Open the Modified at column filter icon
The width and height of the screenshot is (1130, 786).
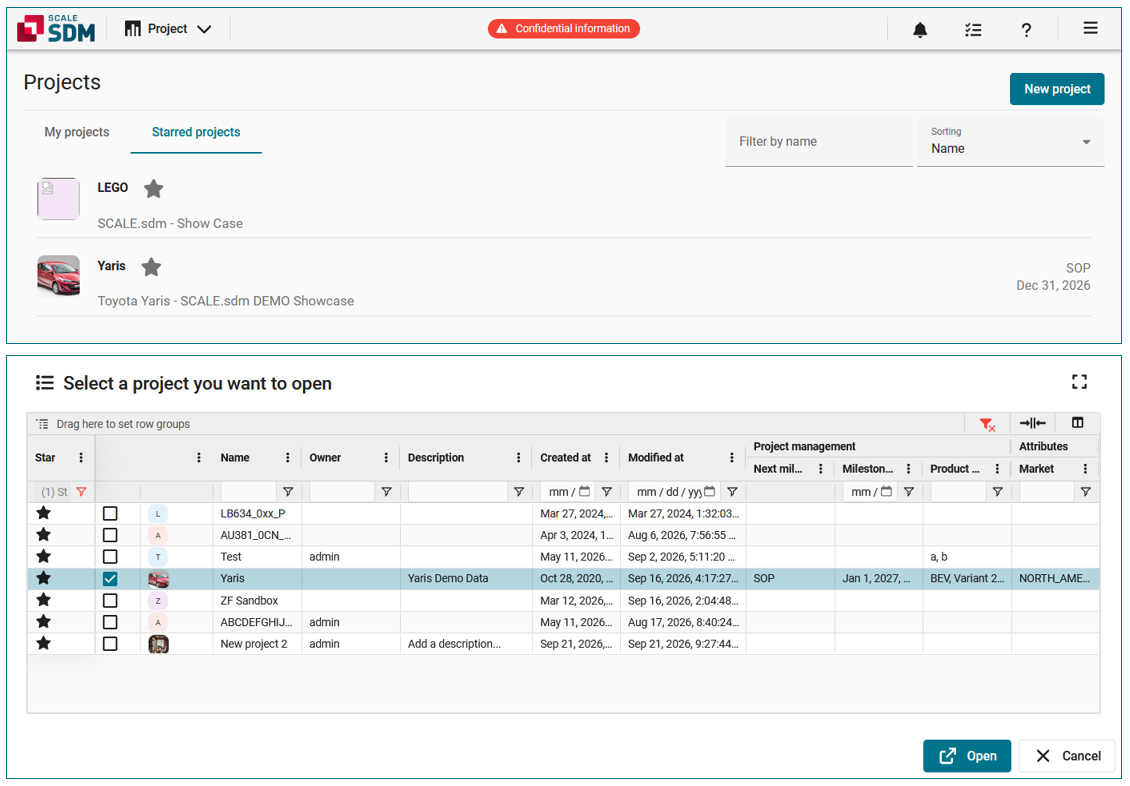tap(732, 492)
